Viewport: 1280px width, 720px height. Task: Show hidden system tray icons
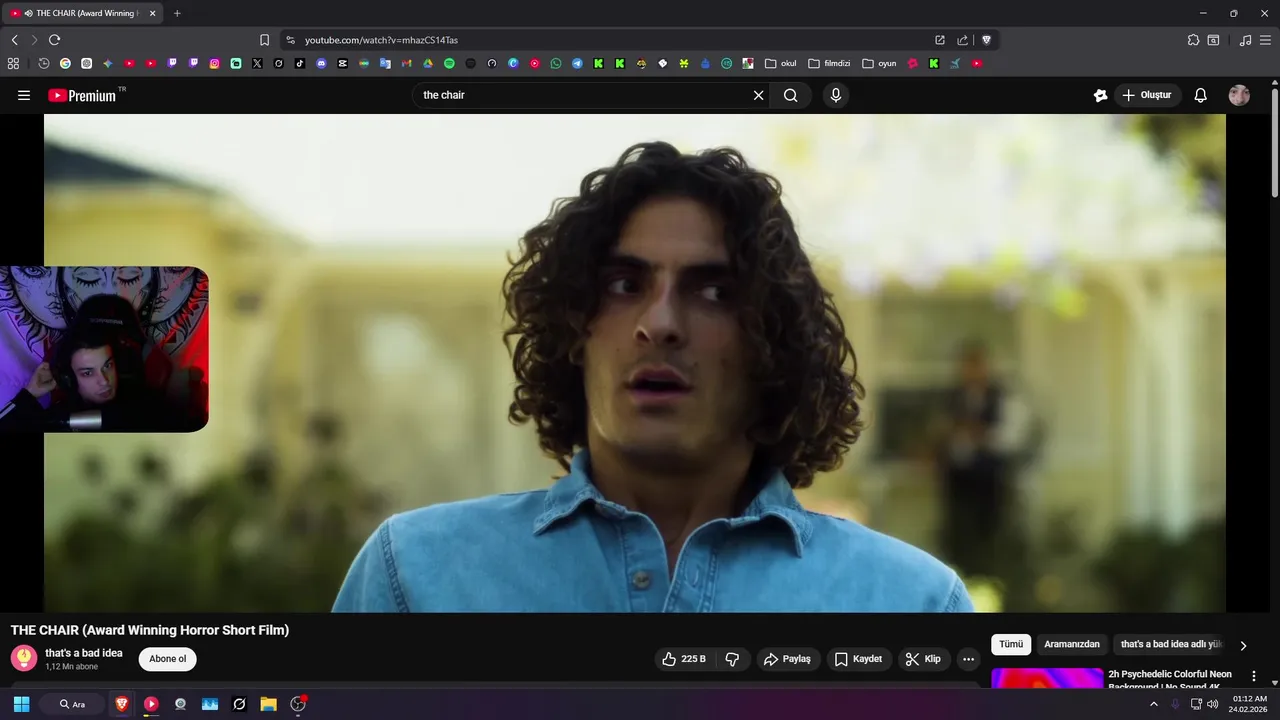click(x=1153, y=704)
